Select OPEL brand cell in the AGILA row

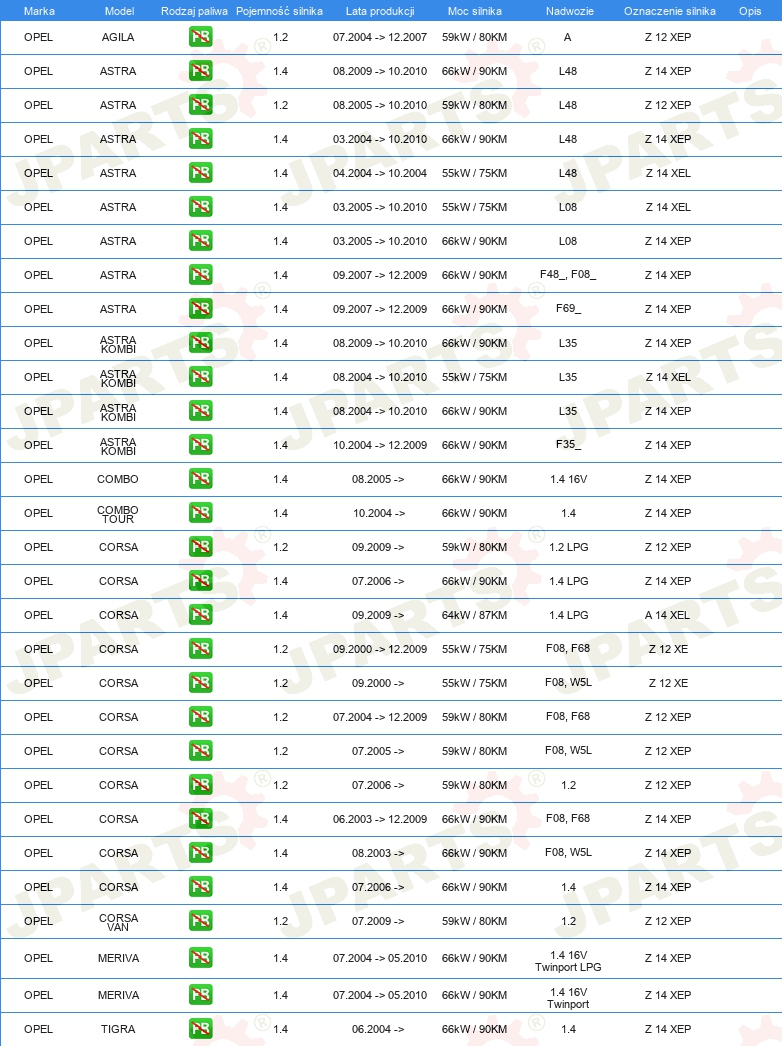(38, 37)
